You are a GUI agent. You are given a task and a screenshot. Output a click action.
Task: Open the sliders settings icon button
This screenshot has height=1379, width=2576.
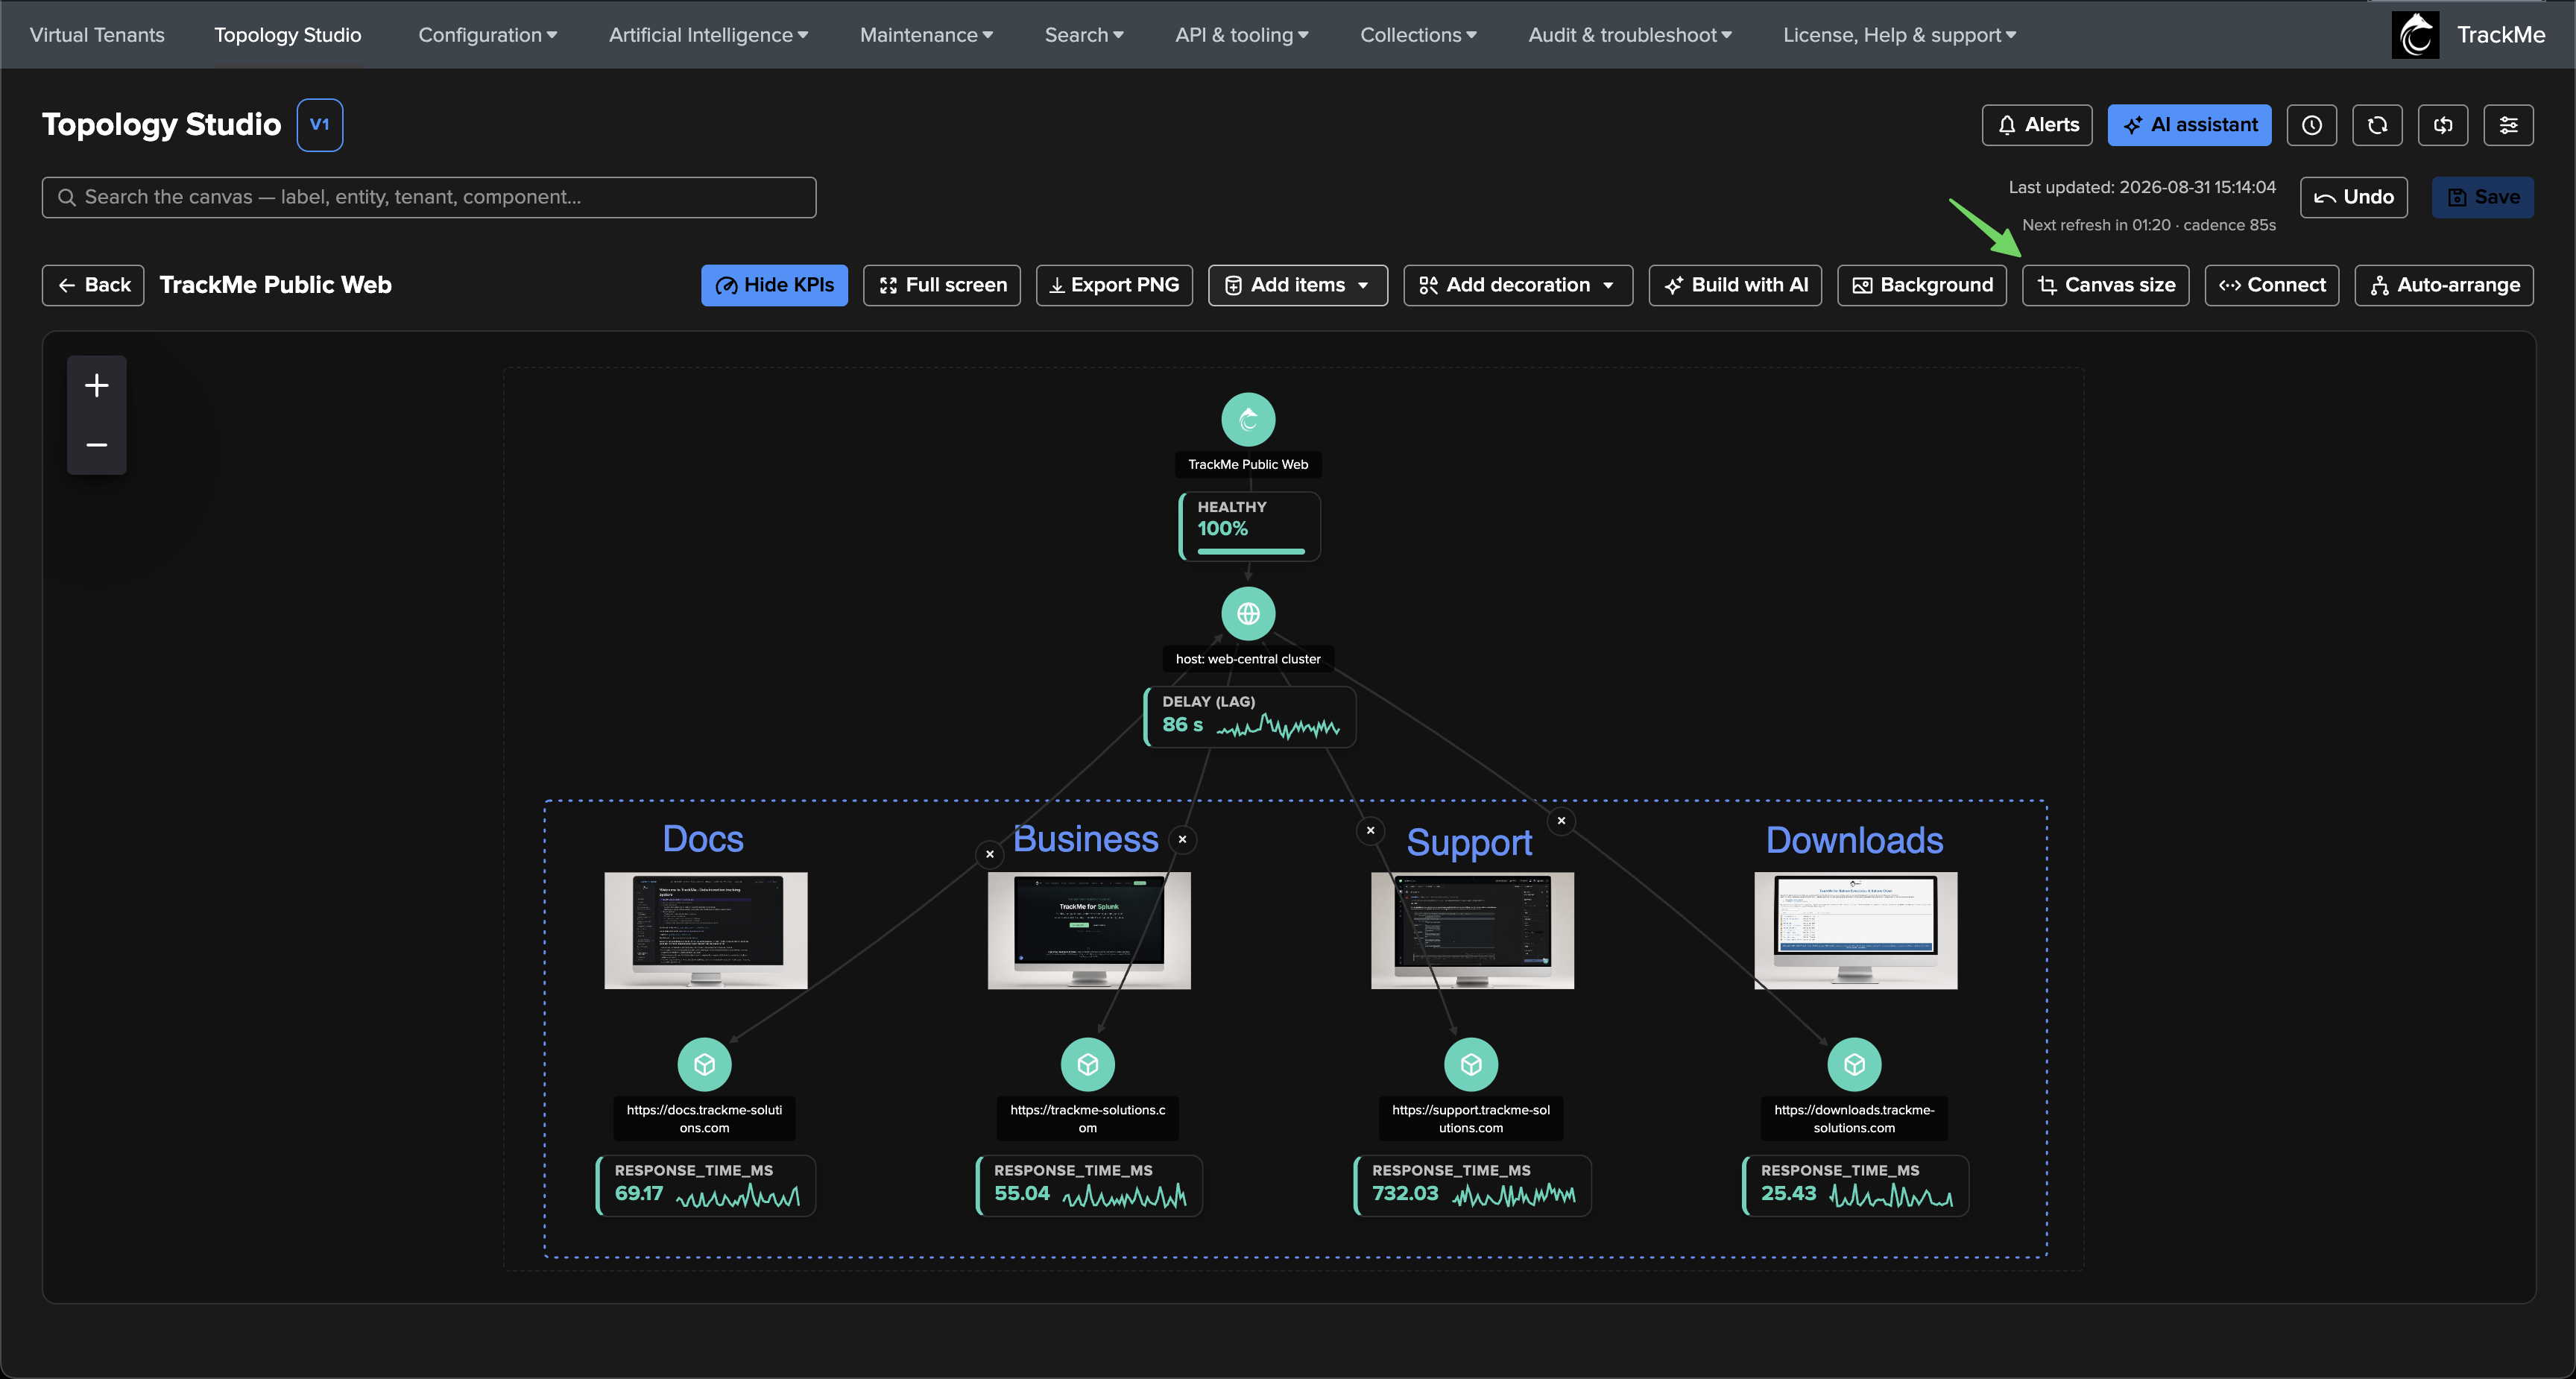pos(2508,125)
